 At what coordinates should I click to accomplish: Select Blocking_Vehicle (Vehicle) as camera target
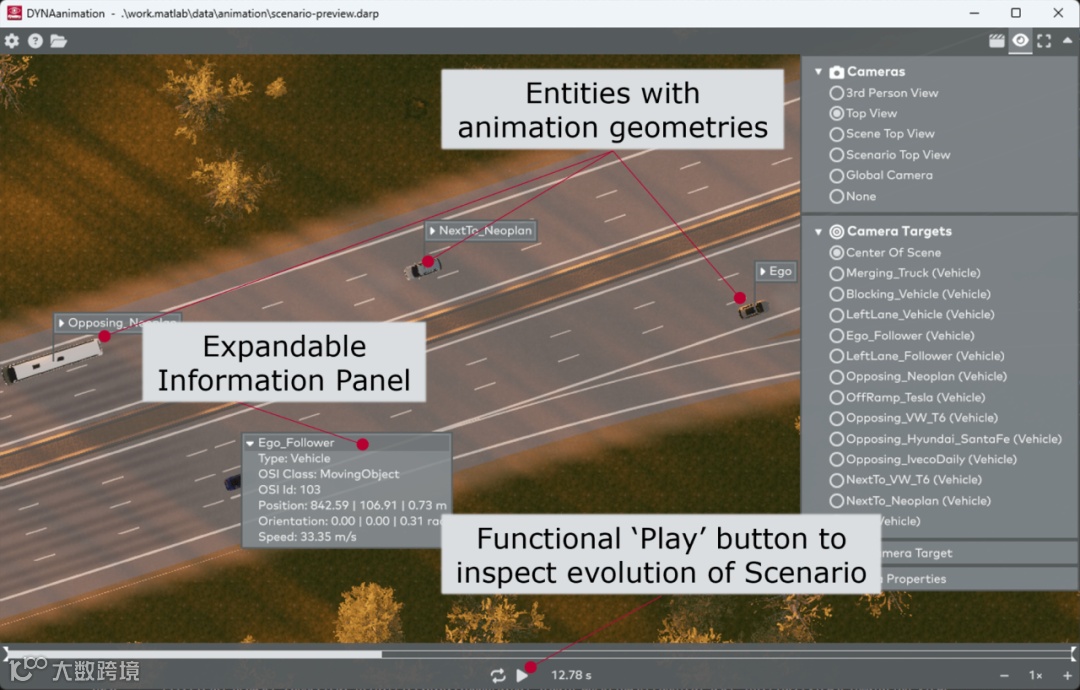pyautogui.click(x=910, y=294)
